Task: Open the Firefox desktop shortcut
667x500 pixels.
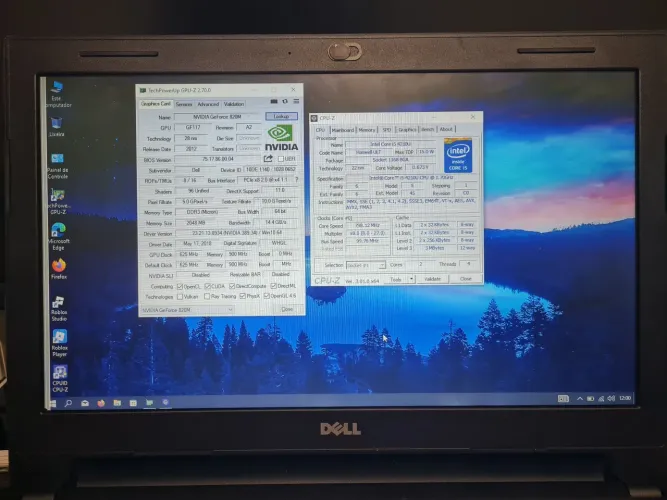Action: pos(59,269)
